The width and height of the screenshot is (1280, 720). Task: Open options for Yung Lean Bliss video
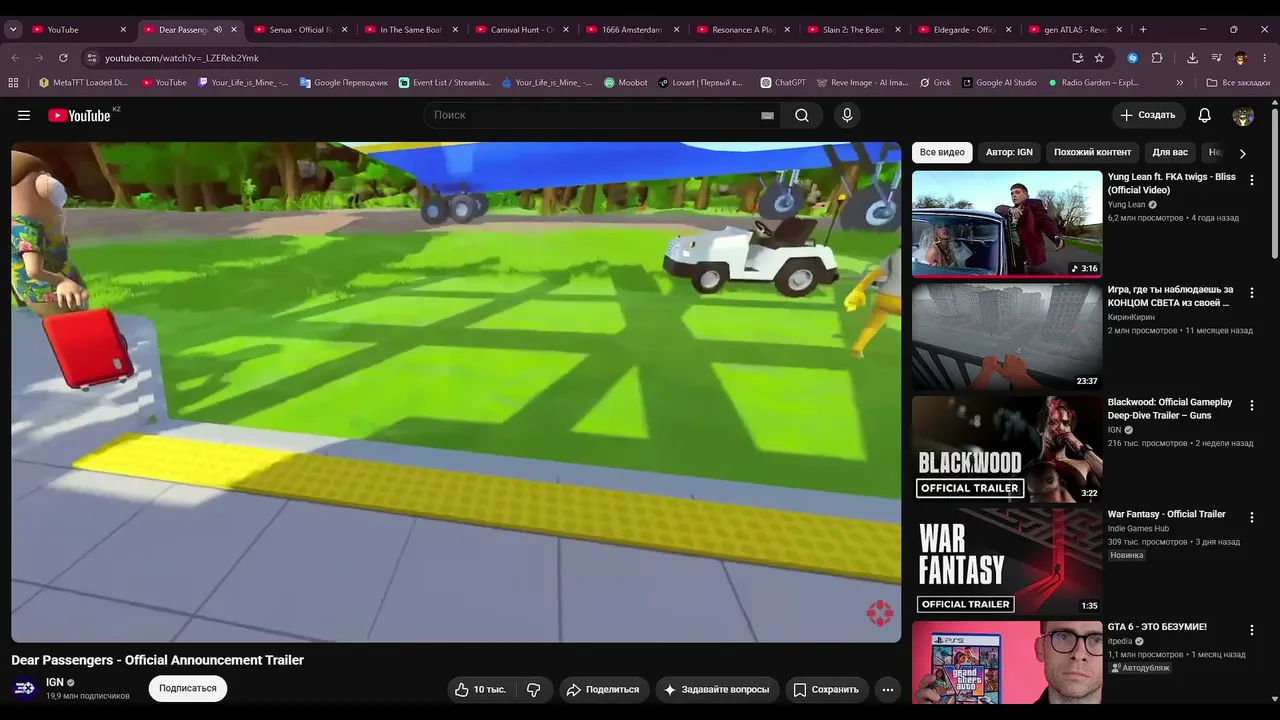pyautogui.click(x=1251, y=180)
